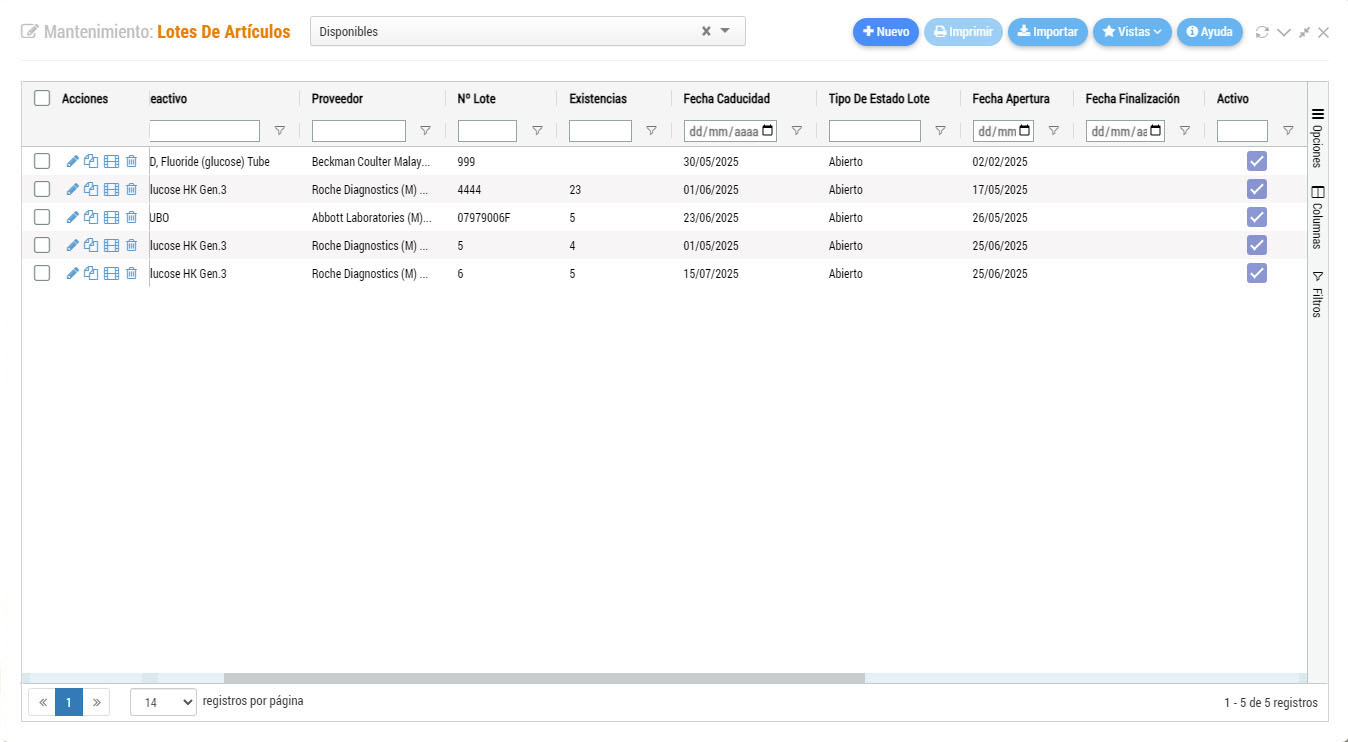Screen dimensions: 1348x742
Task: Open the Fecha Finalización date picker
Action: point(1156,131)
